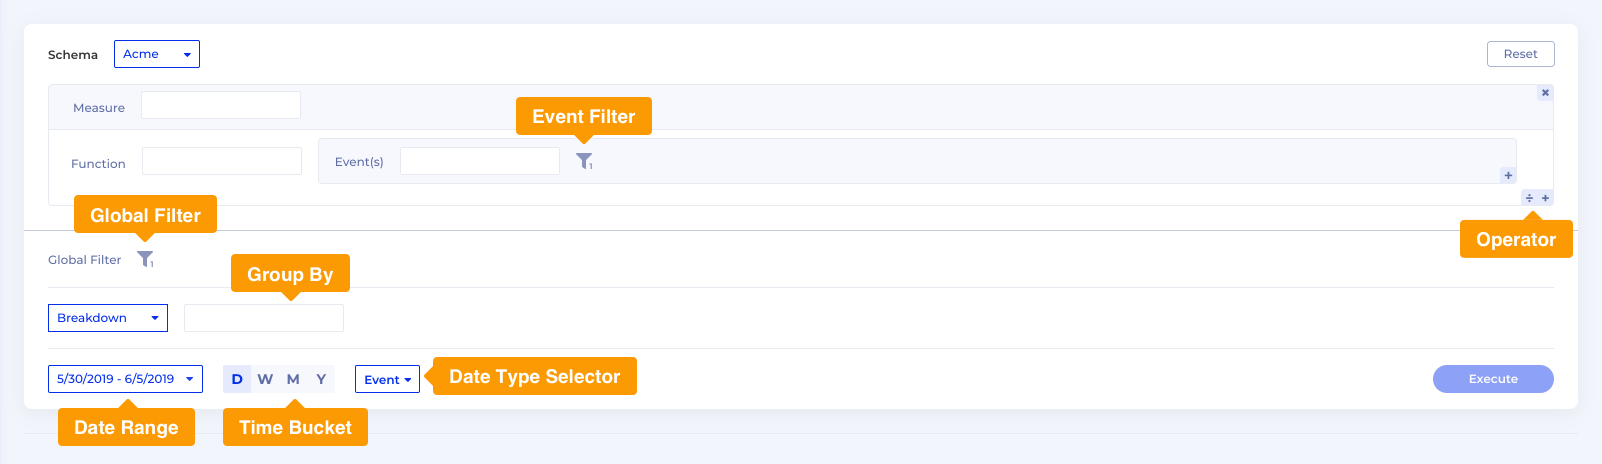This screenshot has width=1602, height=464.
Task: Open the date range picker dropdown
Action: tap(125, 379)
